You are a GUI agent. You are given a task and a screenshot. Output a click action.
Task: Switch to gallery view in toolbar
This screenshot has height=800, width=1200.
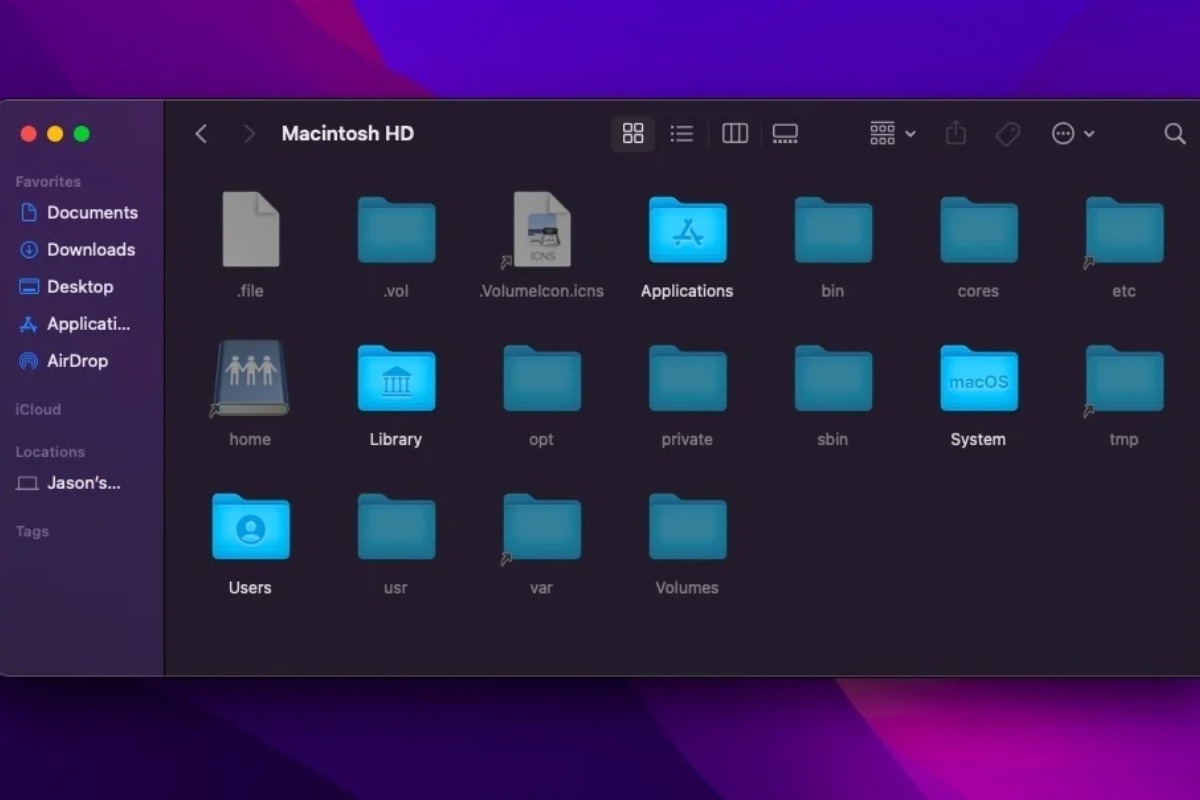785,134
